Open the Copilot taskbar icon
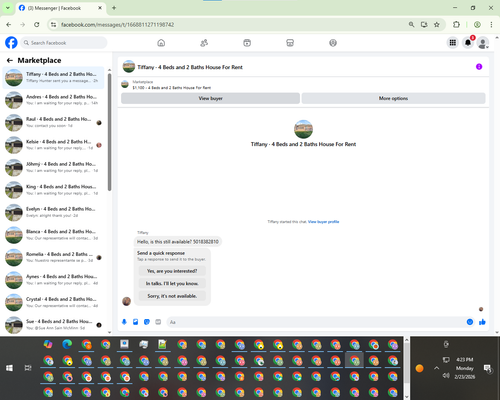This screenshot has width=500, height=400. pyautogui.click(x=48, y=344)
